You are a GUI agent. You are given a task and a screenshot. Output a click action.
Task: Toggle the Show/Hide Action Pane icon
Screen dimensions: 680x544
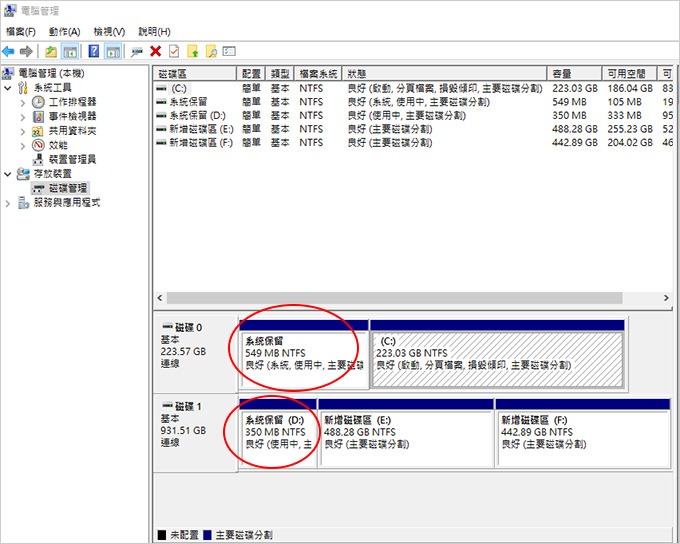coord(113,52)
